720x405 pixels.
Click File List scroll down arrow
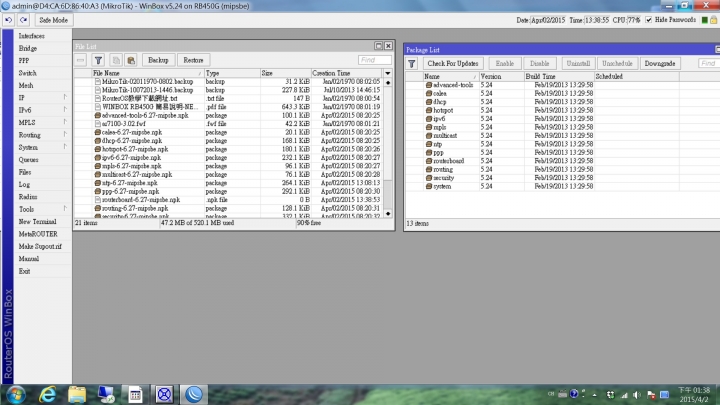(x=388, y=214)
